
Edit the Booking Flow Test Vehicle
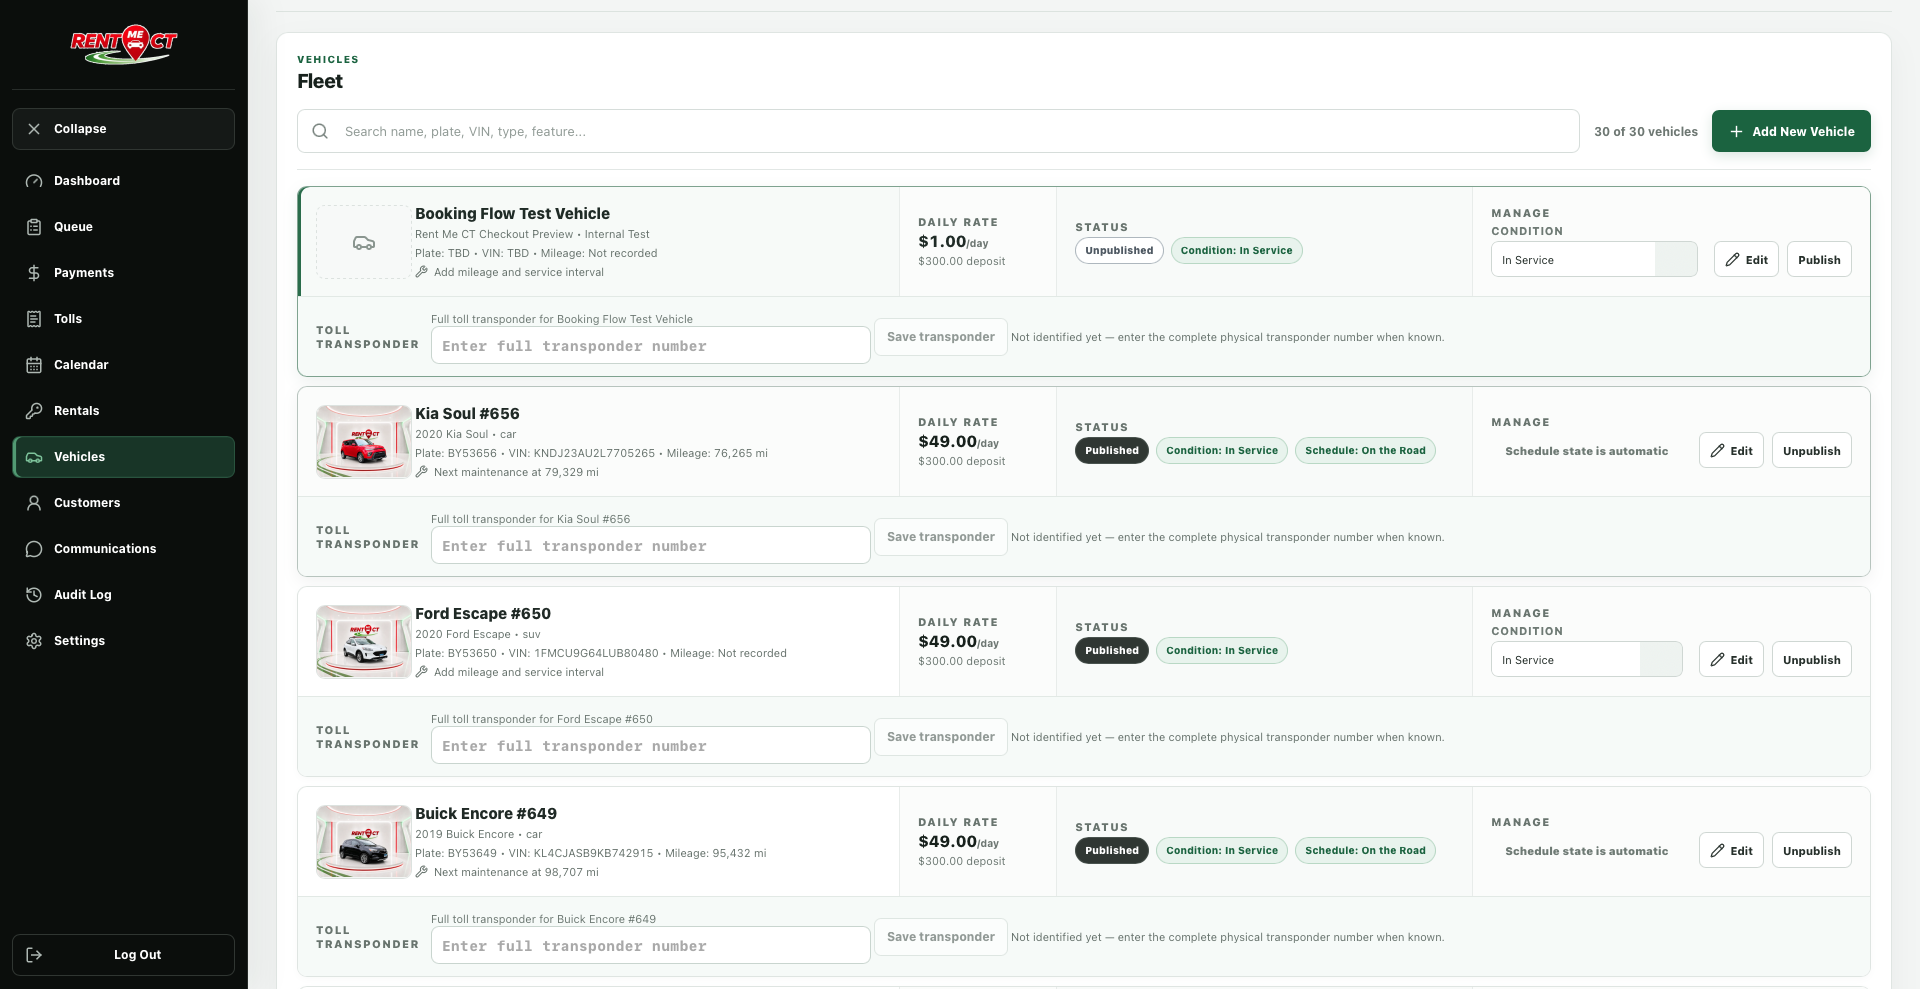pyautogui.click(x=1746, y=260)
